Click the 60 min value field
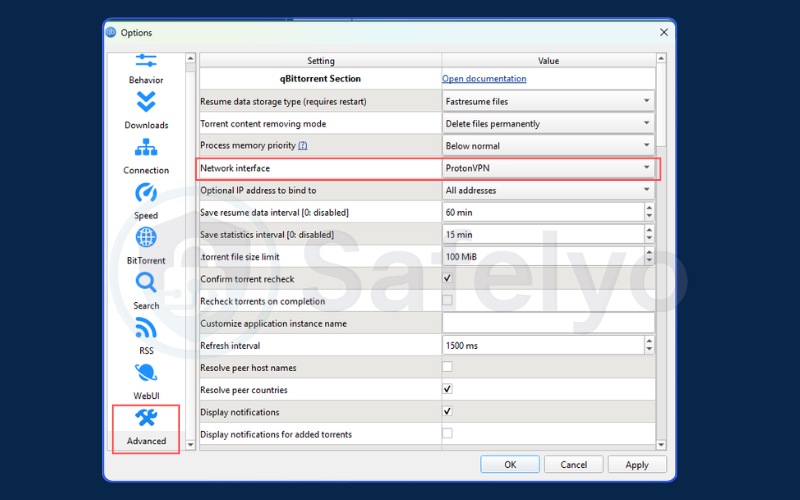800x500 pixels. tap(543, 212)
